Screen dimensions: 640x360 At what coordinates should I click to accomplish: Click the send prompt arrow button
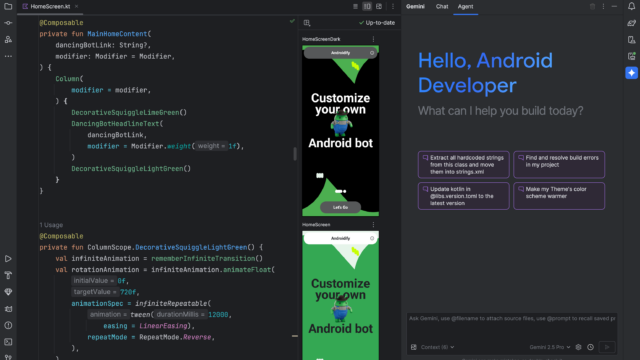[x=607, y=347]
